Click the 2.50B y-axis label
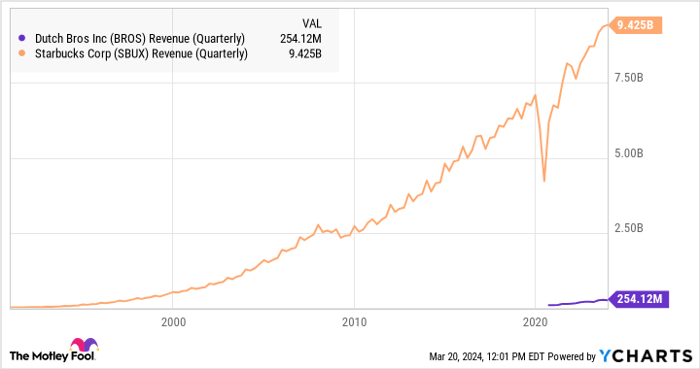Viewport: 700px width, 369px height. [x=629, y=228]
